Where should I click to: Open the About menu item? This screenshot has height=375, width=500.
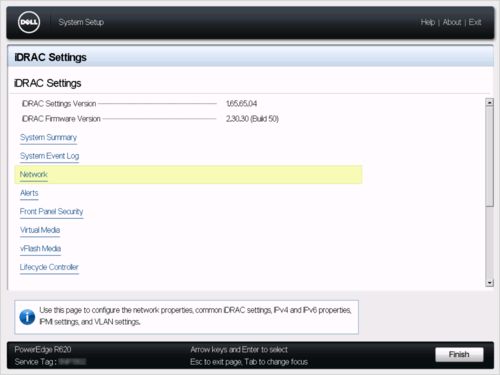(452, 22)
